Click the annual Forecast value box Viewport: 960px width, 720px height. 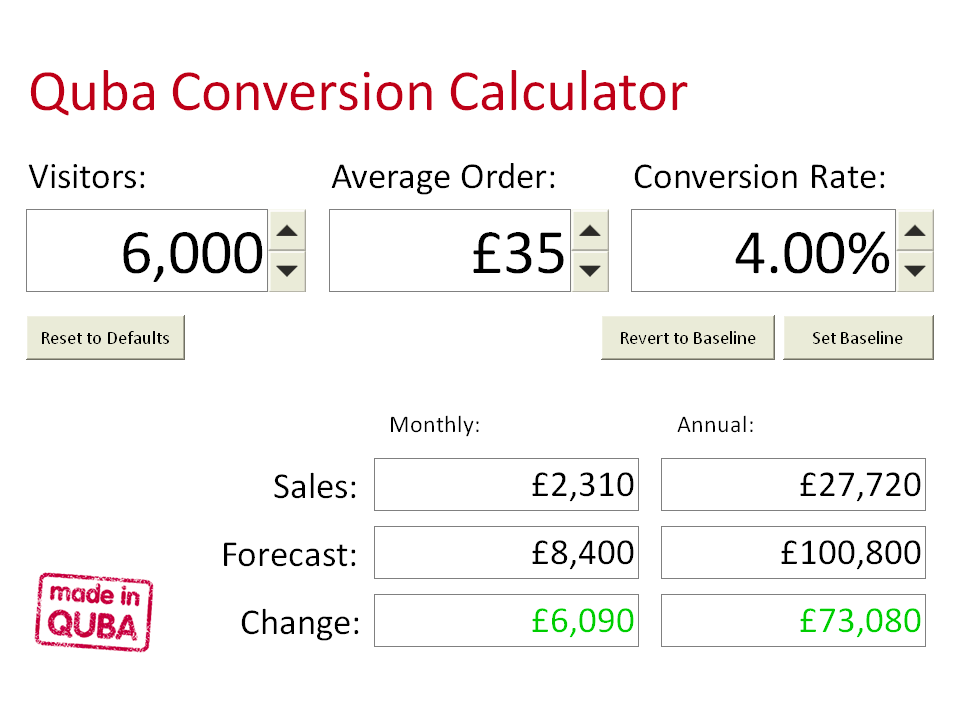tap(793, 552)
